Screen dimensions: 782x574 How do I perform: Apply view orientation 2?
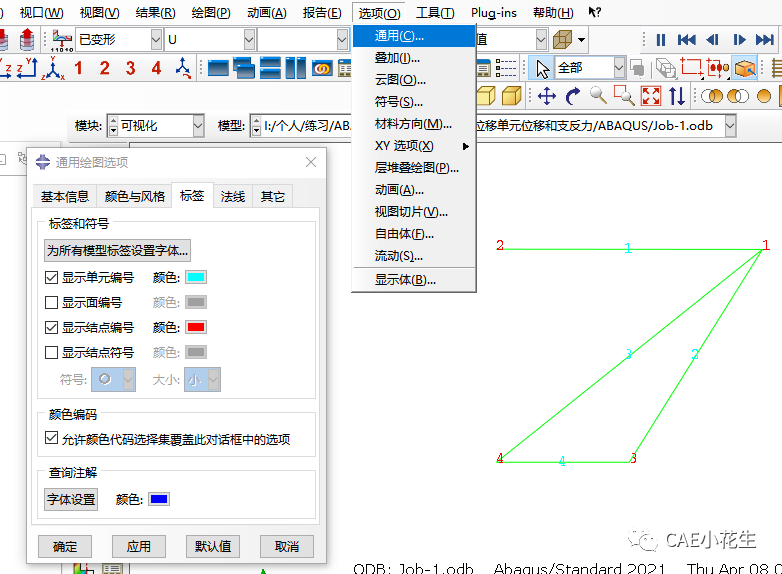[104, 68]
